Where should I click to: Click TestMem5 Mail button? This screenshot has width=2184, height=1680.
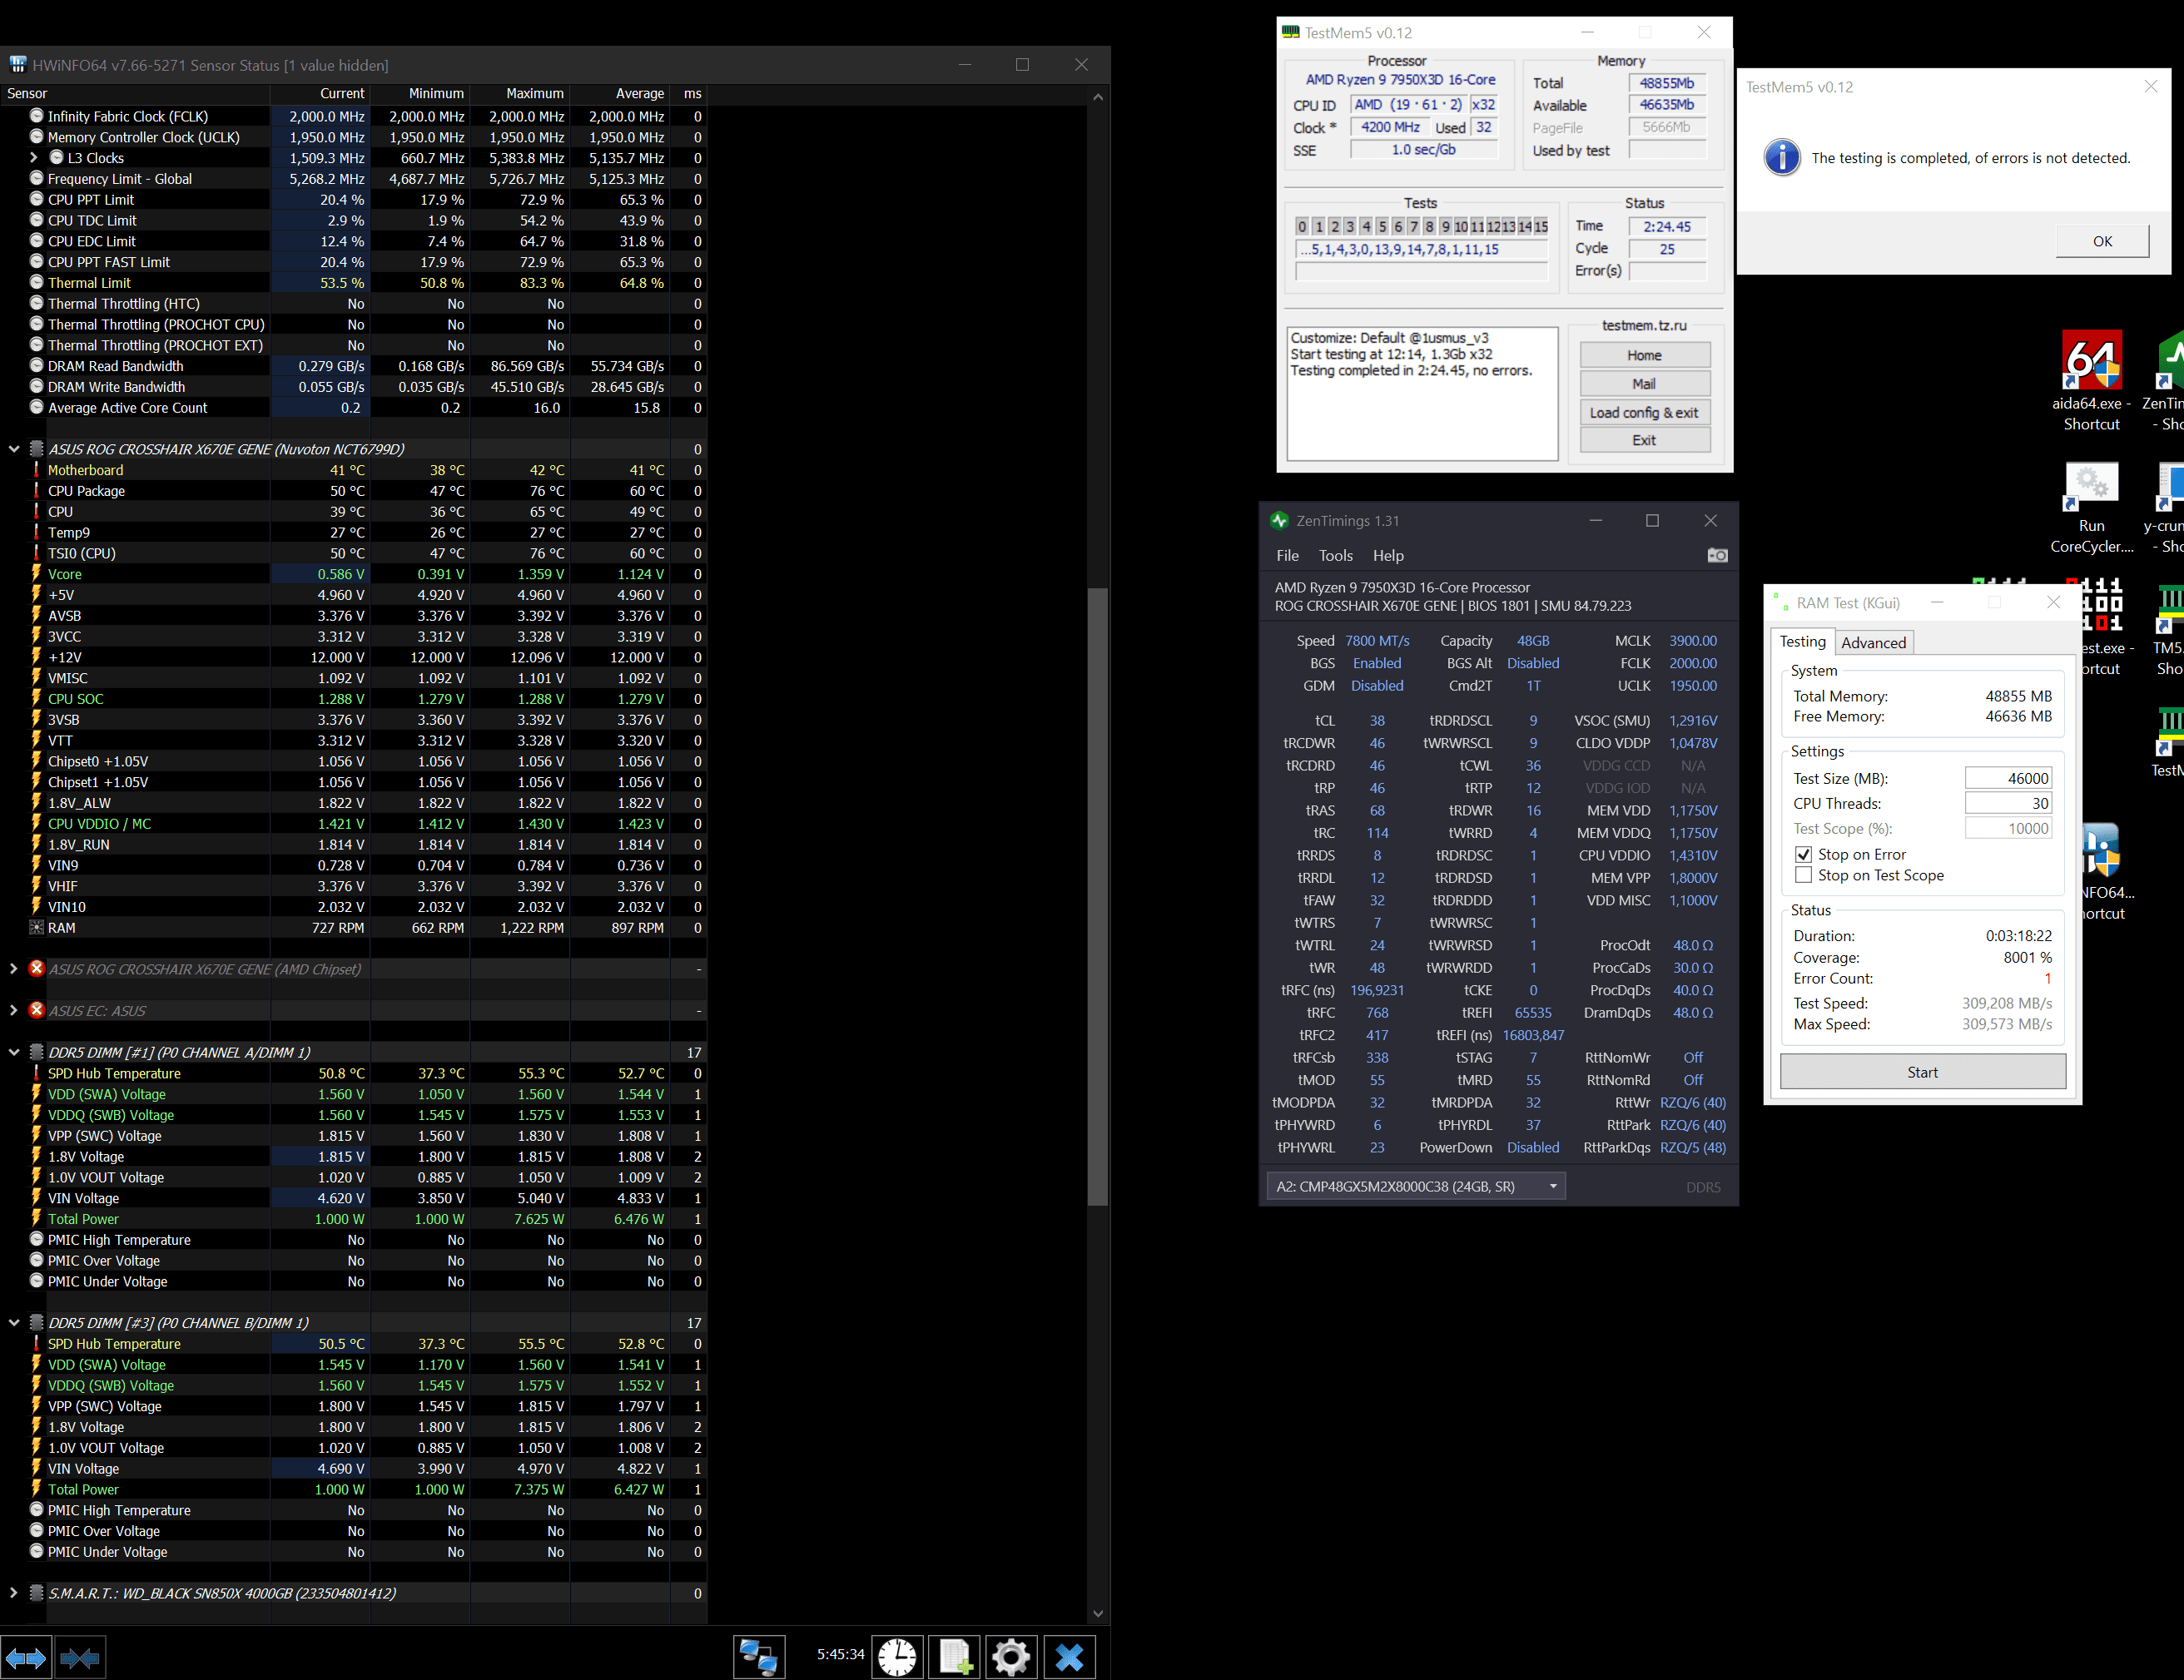tap(1644, 384)
